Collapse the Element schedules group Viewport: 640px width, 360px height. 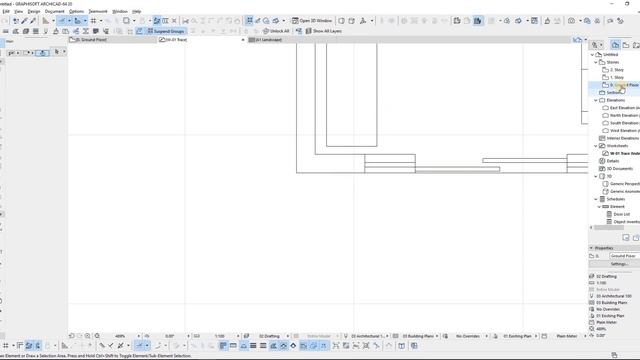click(599, 207)
